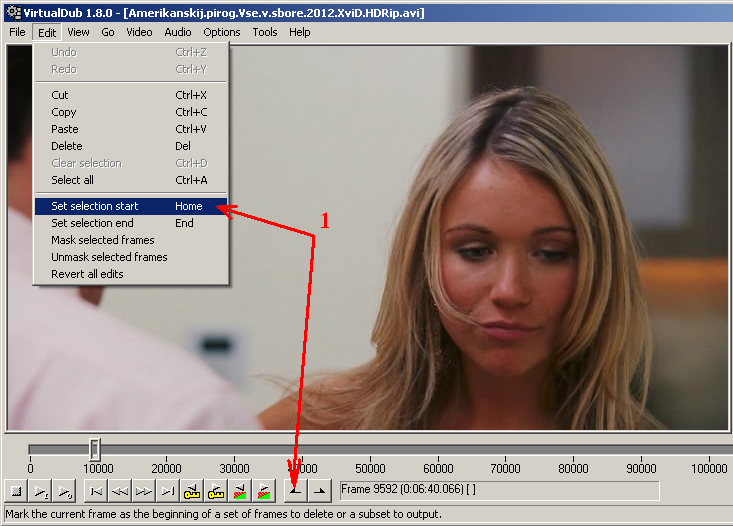Close the open Edit menu
Image resolution: width=733 pixels, height=526 pixels.
click(x=47, y=32)
